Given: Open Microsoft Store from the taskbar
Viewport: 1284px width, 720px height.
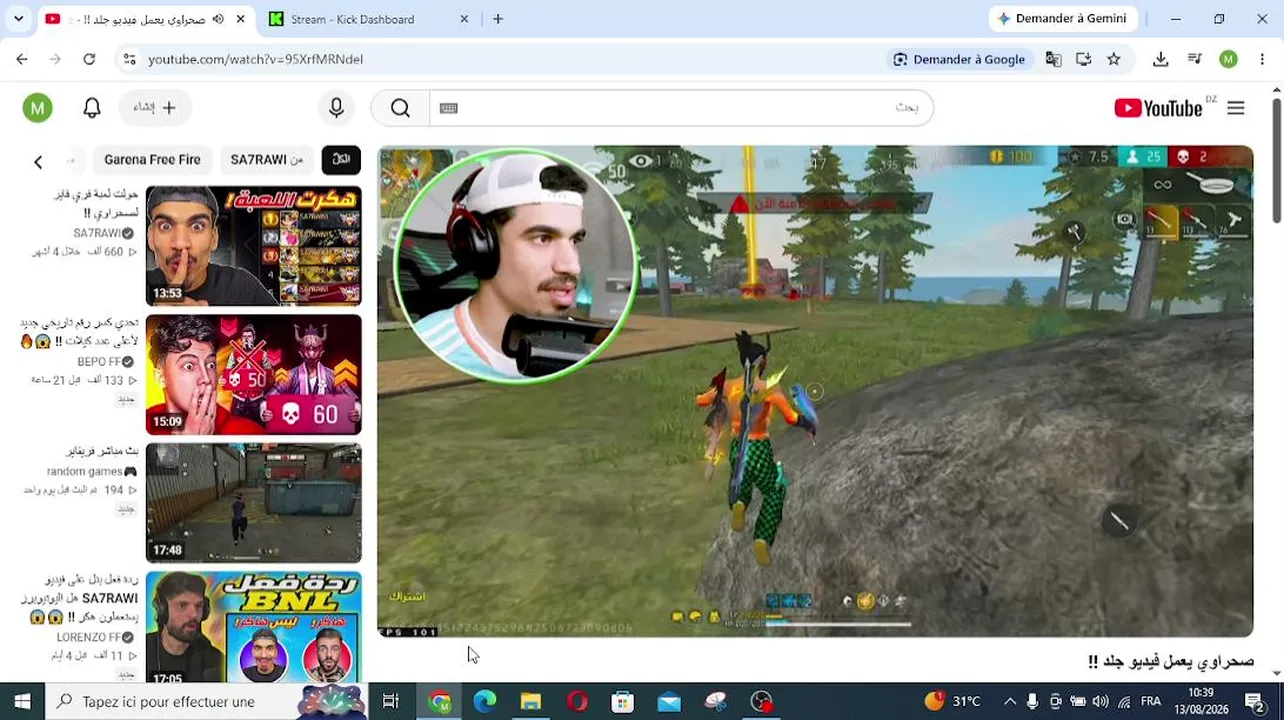Looking at the screenshot, I should pos(623,701).
